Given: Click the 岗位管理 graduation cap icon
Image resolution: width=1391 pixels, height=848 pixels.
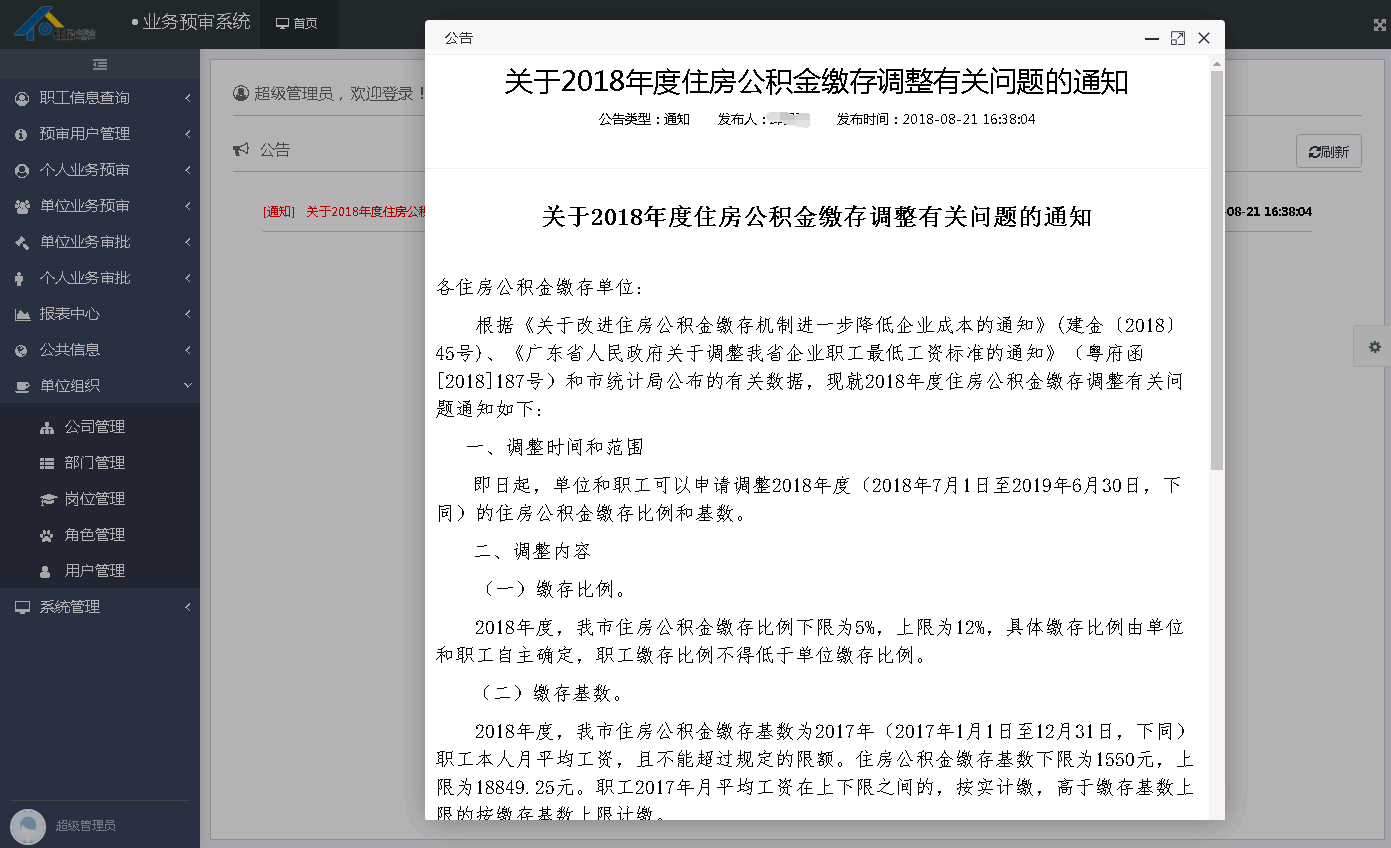Looking at the screenshot, I should pyautogui.click(x=47, y=499).
